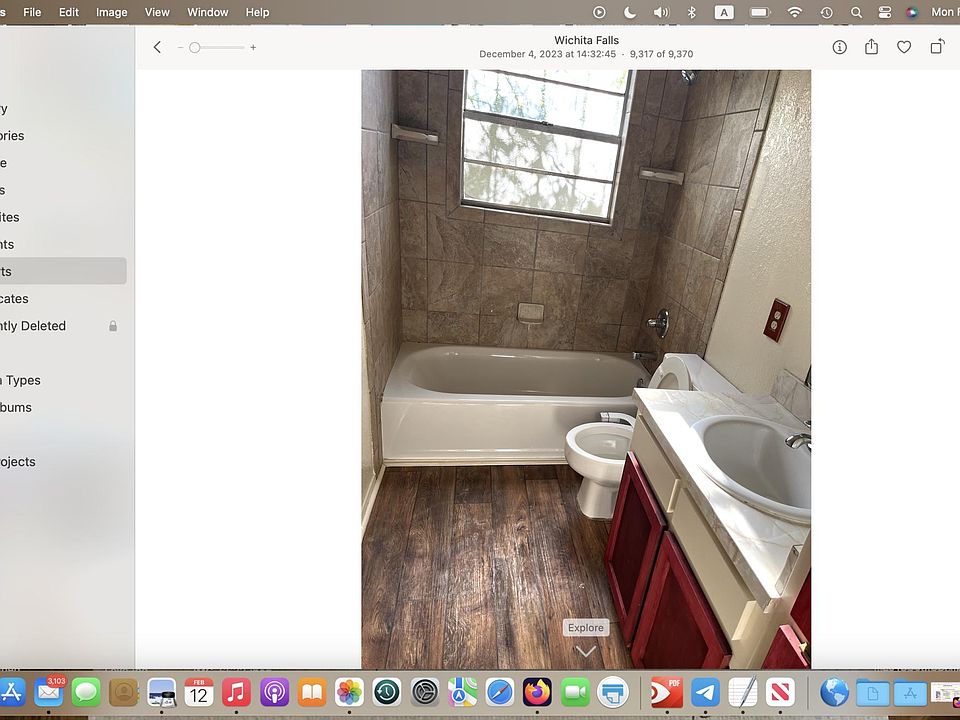Open FaceTime from the Dock

[576, 693]
